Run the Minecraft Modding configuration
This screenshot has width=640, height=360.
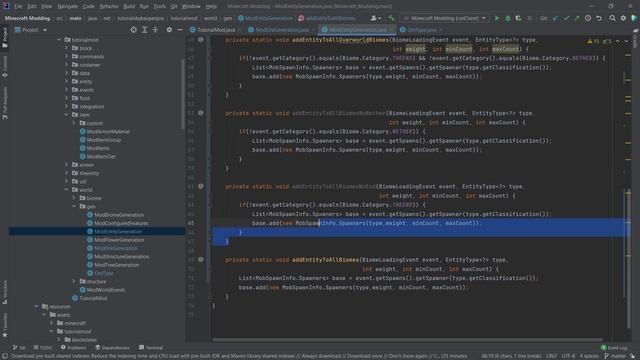(x=497, y=18)
